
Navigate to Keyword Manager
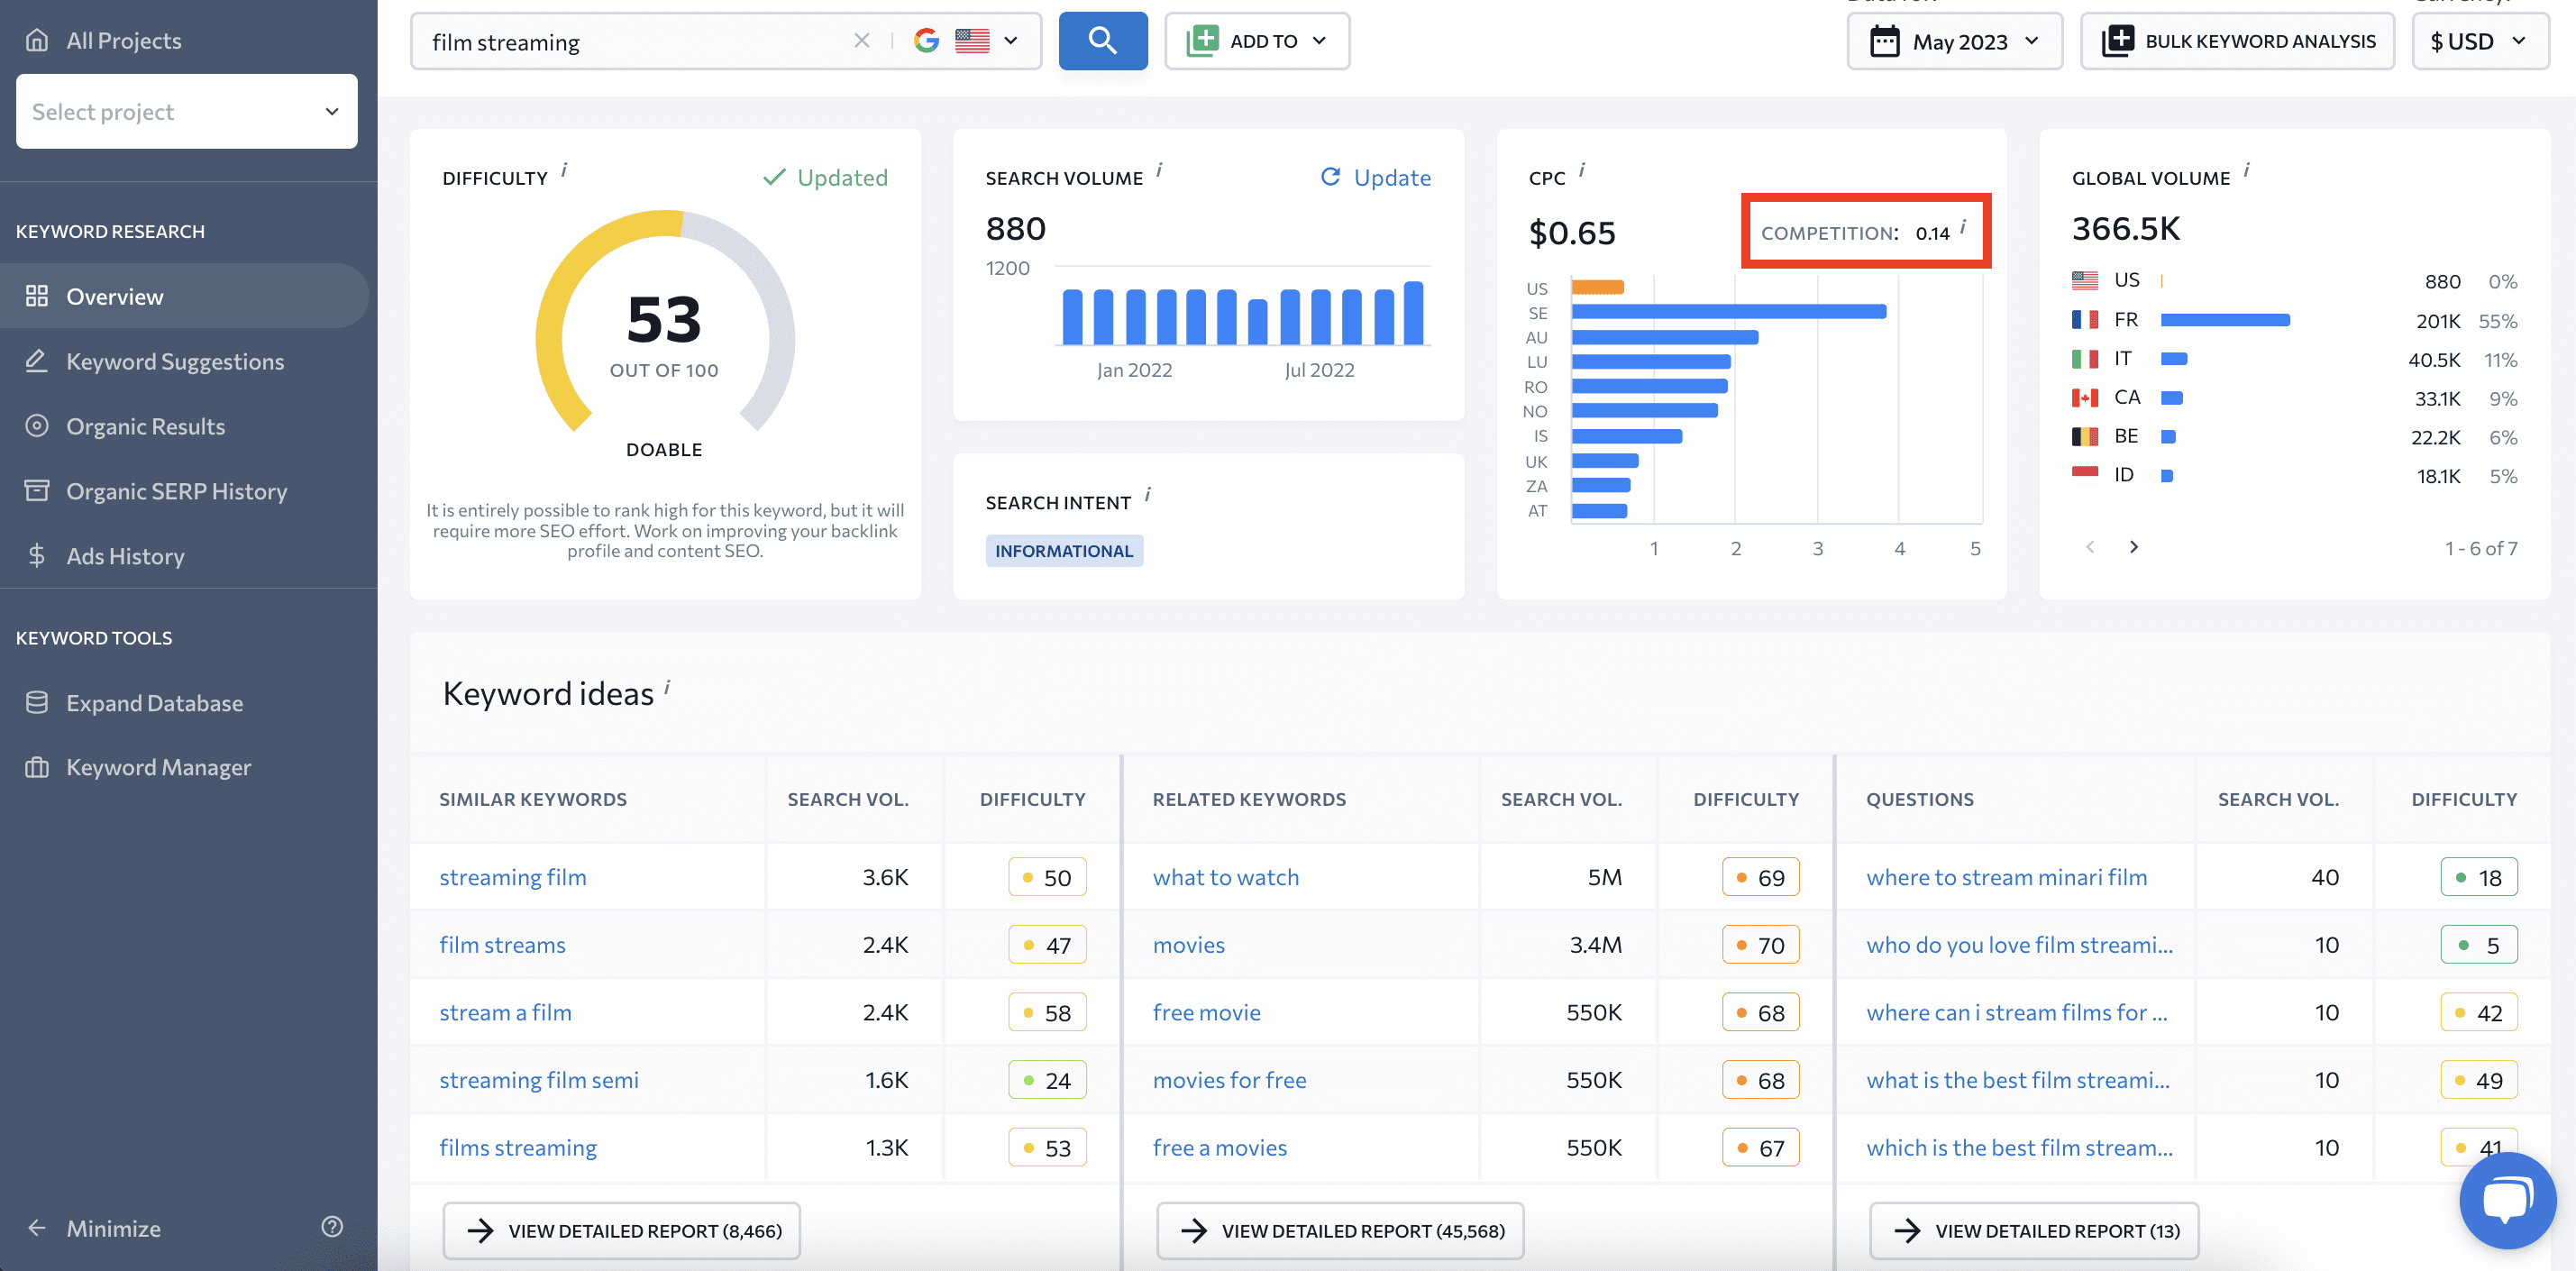(x=160, y=765)
